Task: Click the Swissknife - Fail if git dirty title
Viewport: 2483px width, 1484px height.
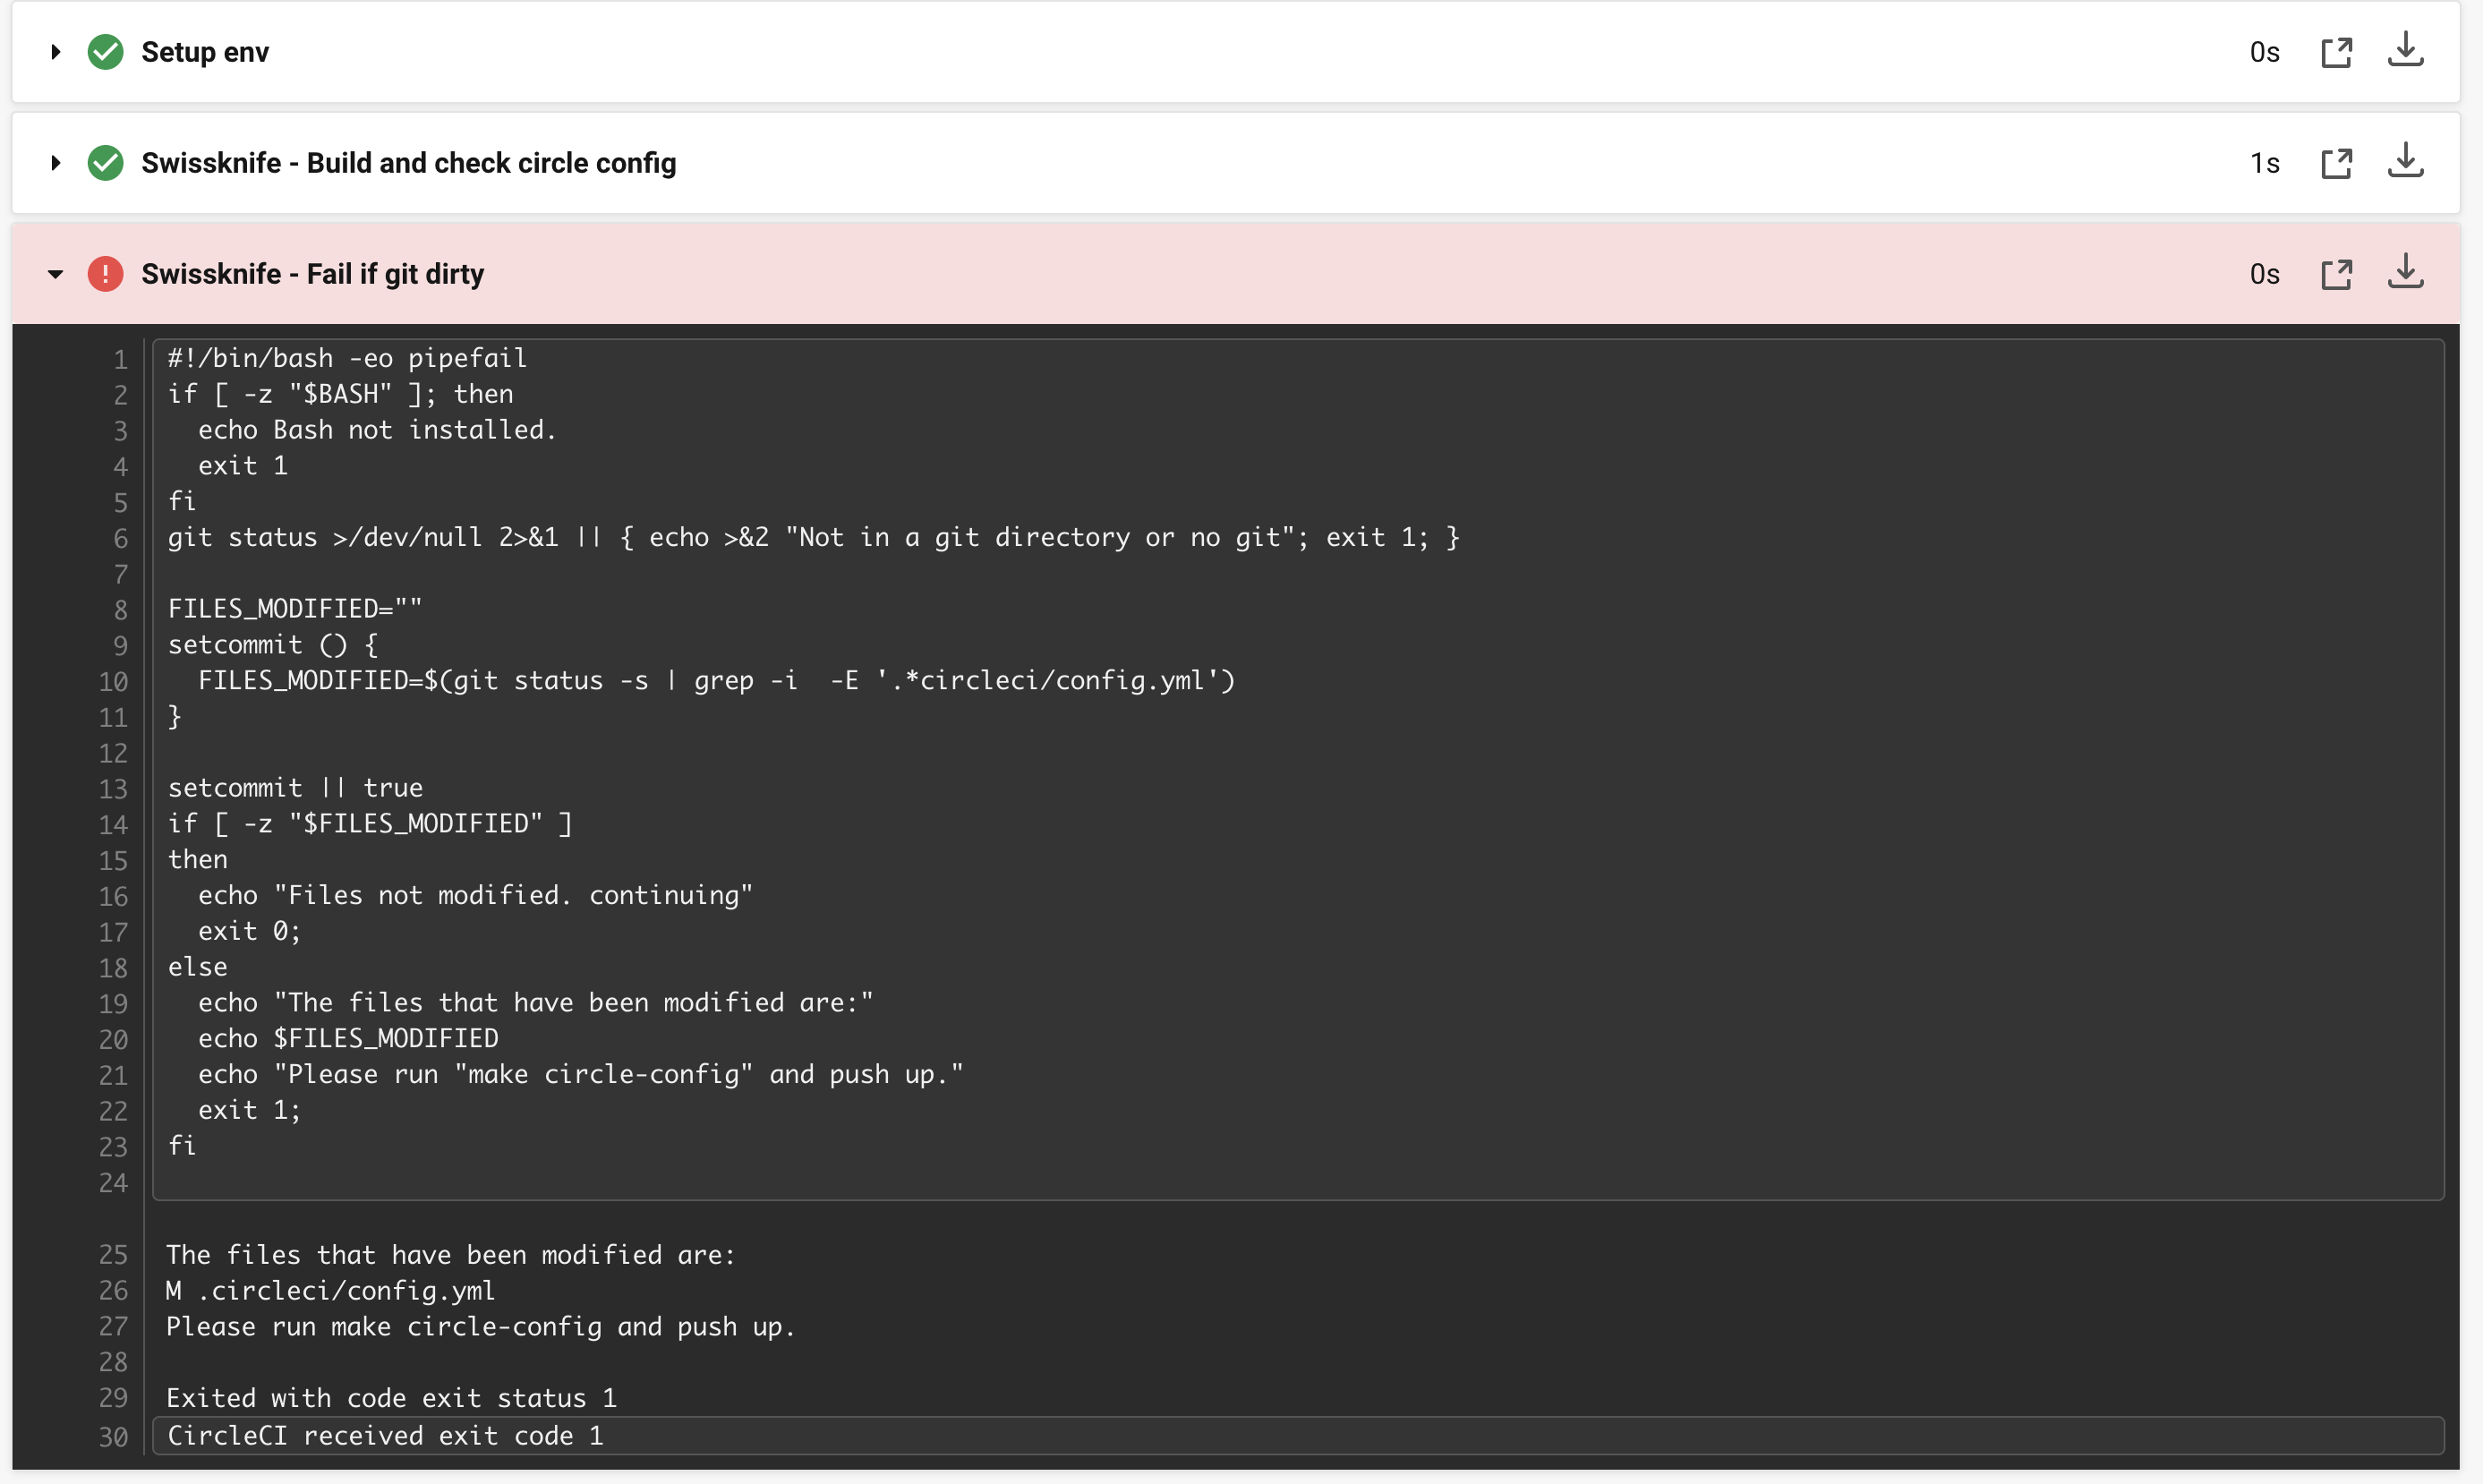Action: point(313,273)
